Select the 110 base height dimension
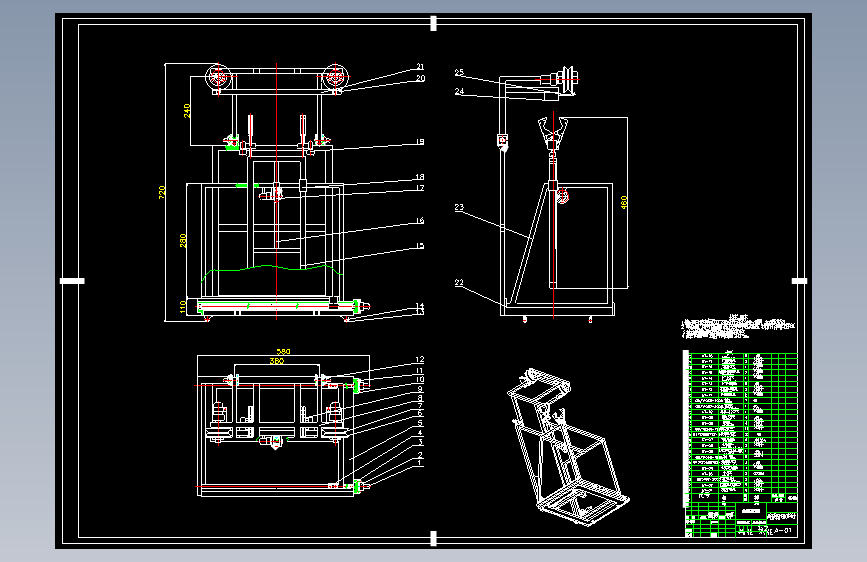This screenshot has height=562, width=867. pos(183,307)
